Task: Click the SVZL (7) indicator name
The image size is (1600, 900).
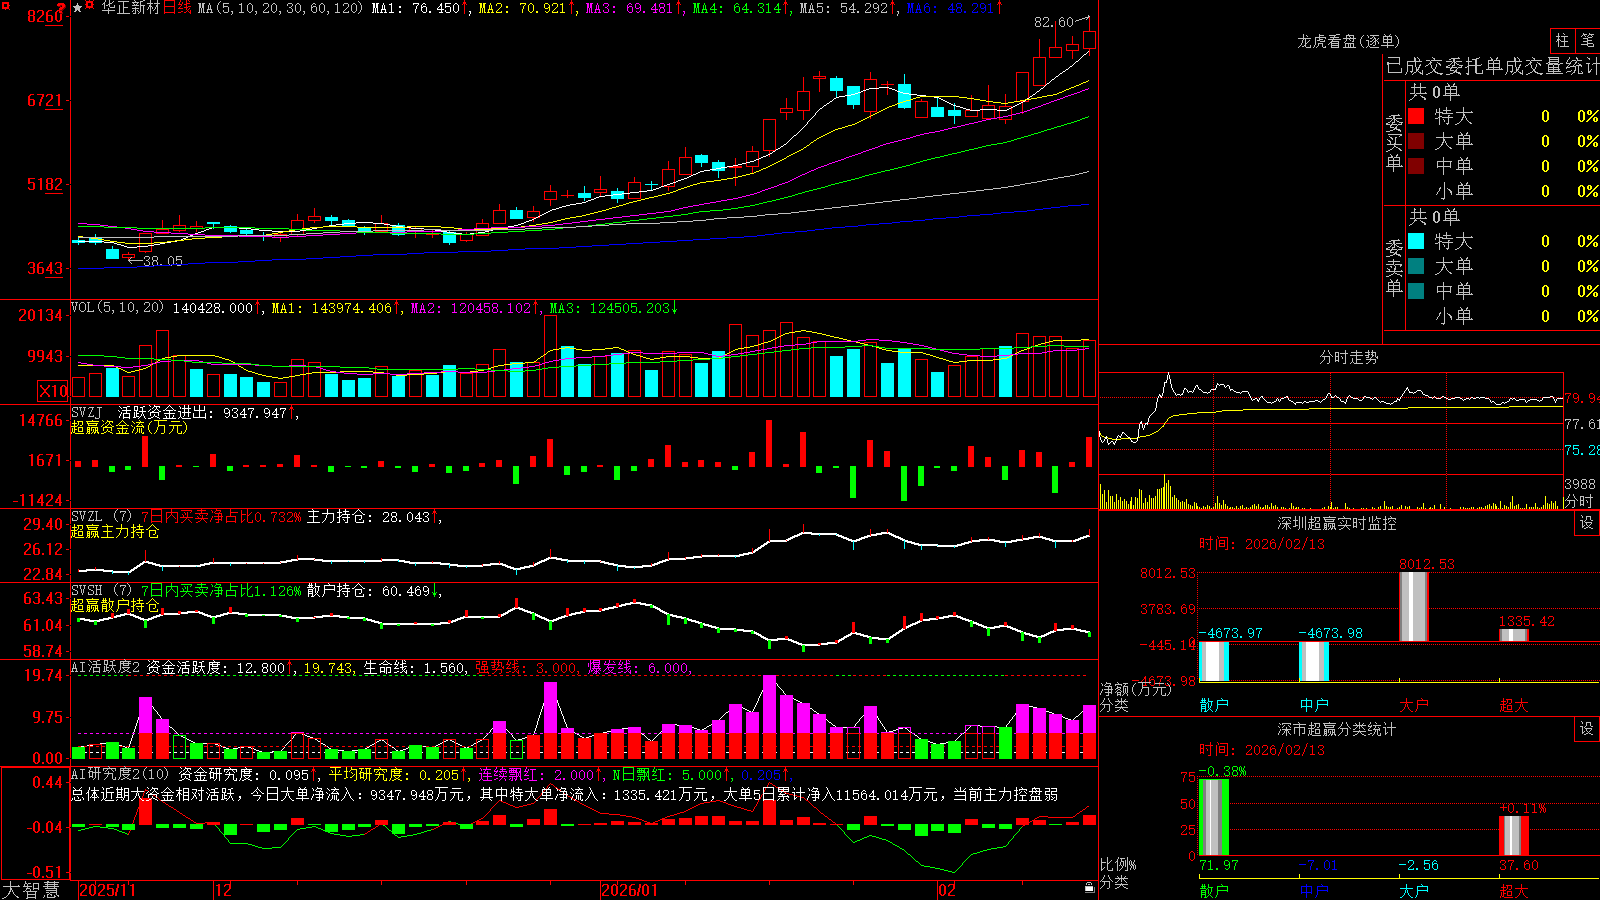Action: click(x=101, y=517)
